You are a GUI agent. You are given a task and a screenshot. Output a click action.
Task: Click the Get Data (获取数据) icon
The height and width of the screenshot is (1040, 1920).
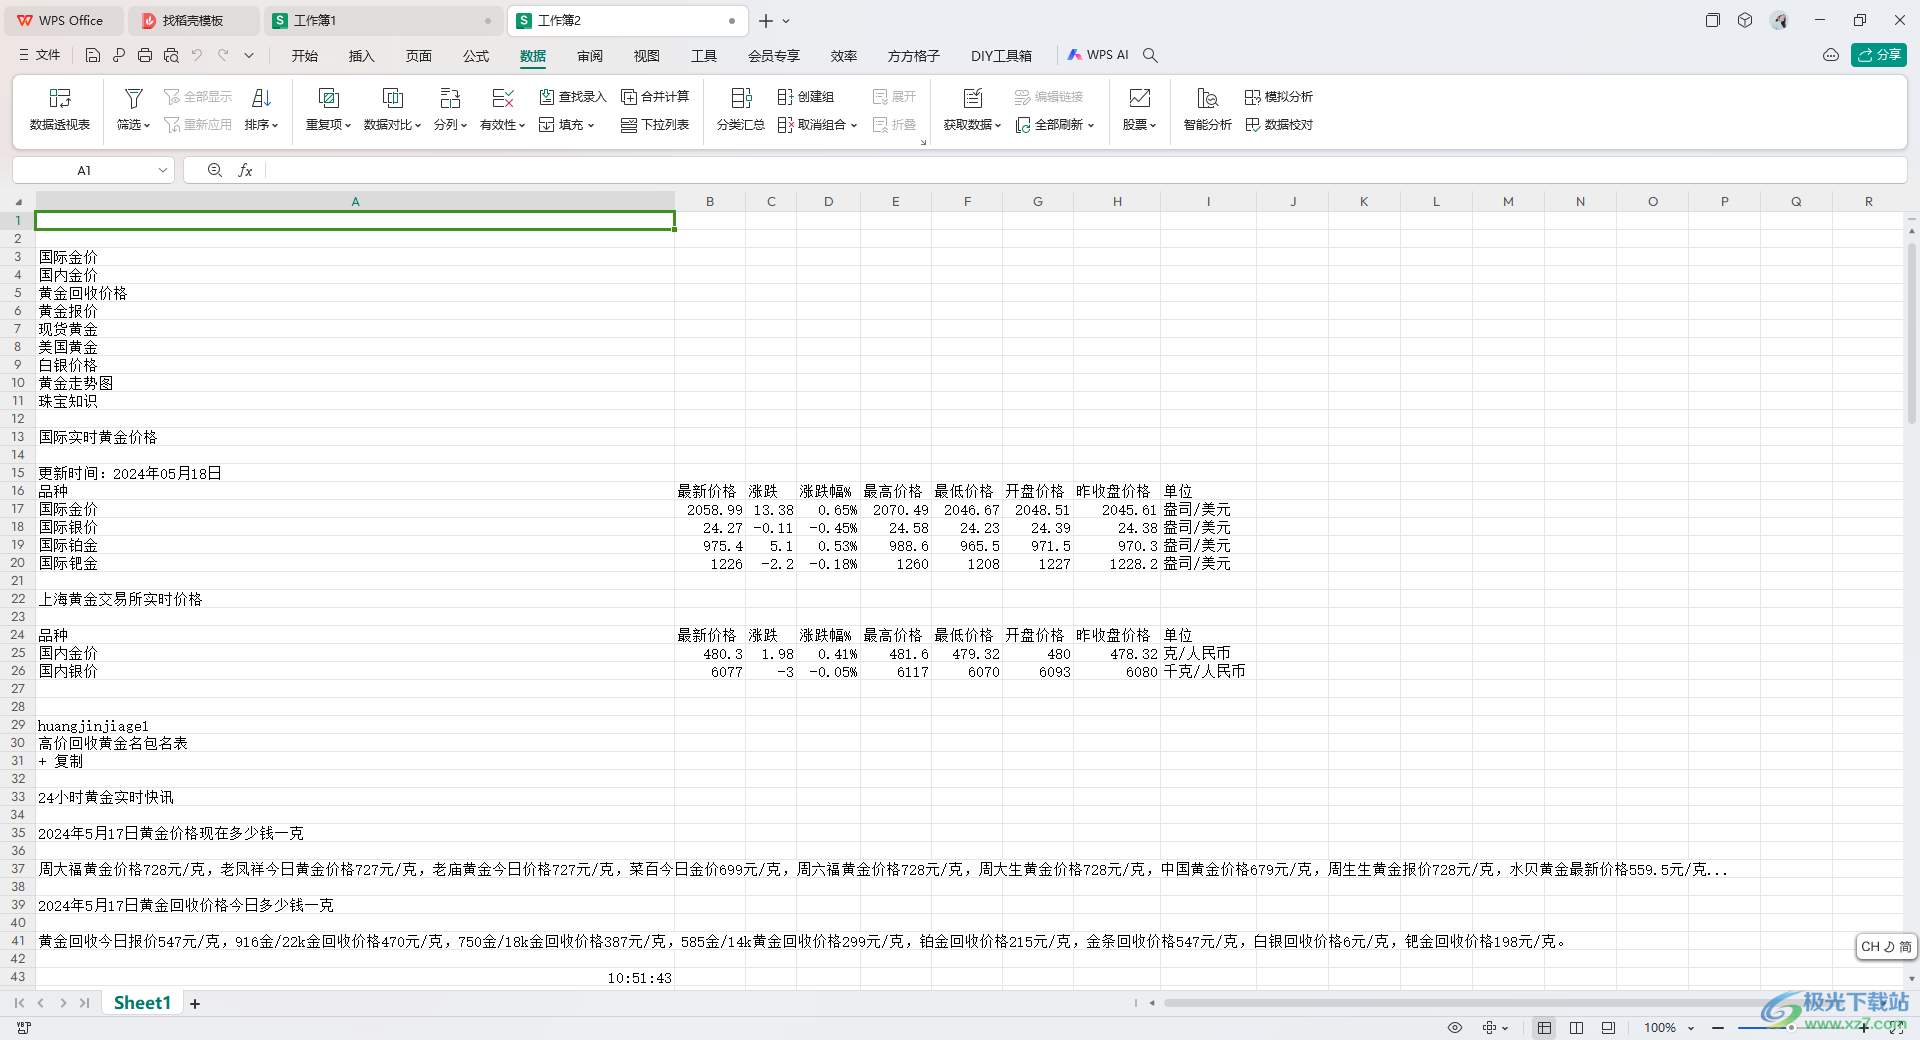tap(972, 98)
